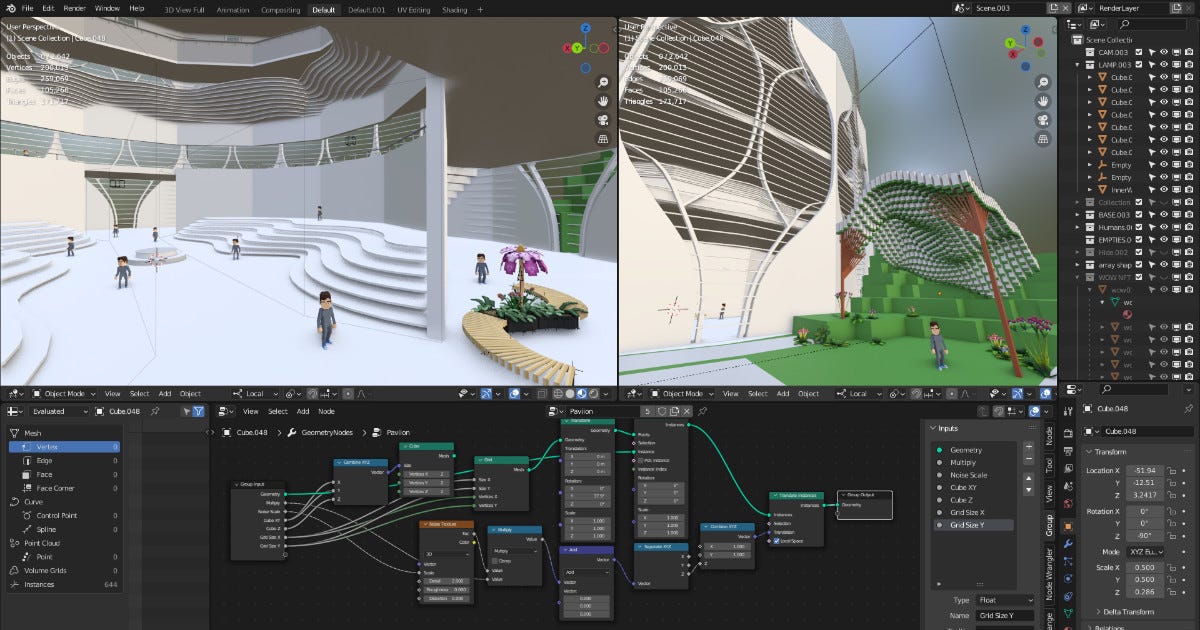
Task: Open the Modifier properties wrench tab
Action: pyautogui.click(x=1068, y=543)
